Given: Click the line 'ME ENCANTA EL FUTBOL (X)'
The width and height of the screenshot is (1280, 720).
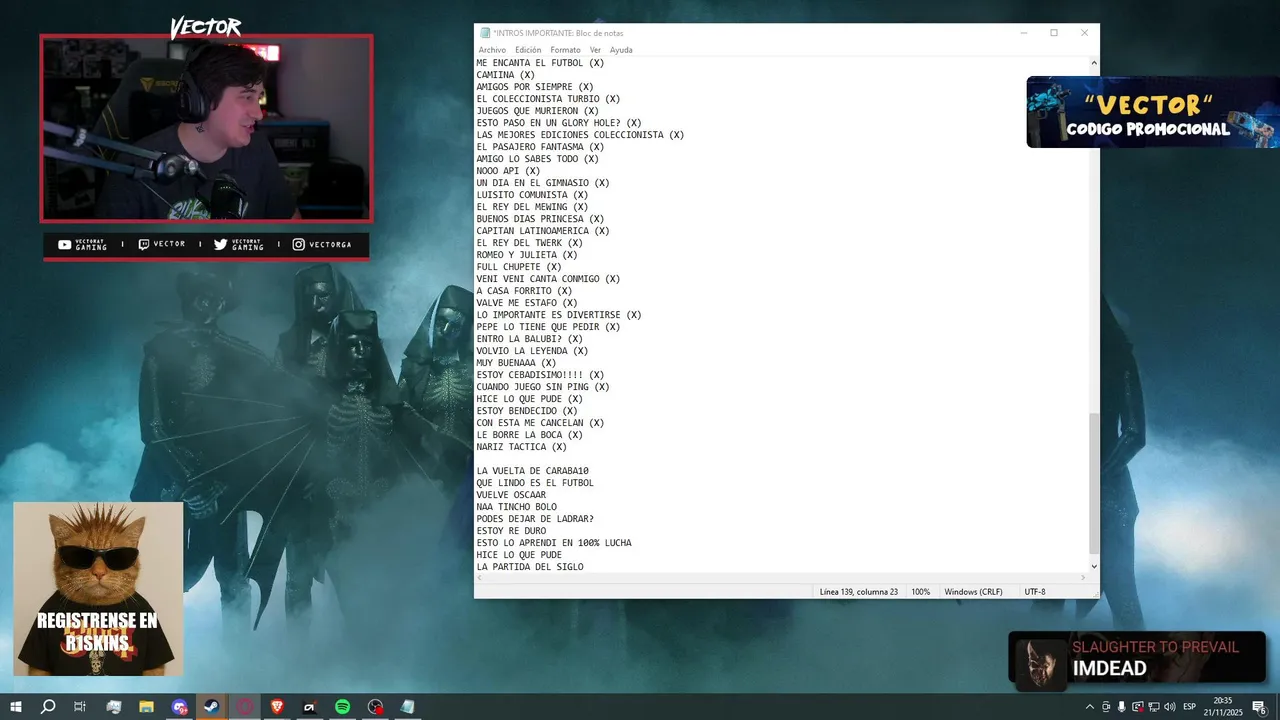Looking at the screenshot, I should point(540,63).
